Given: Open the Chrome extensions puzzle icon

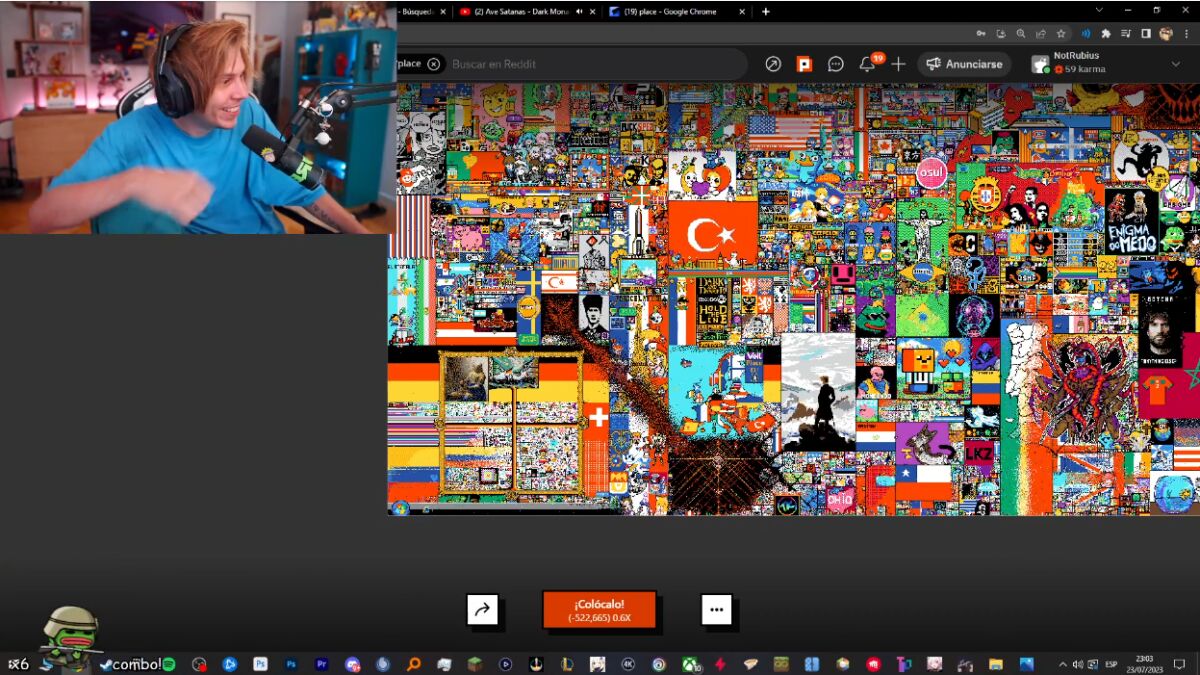Looking at the screenshot, I should (1105, 34).
